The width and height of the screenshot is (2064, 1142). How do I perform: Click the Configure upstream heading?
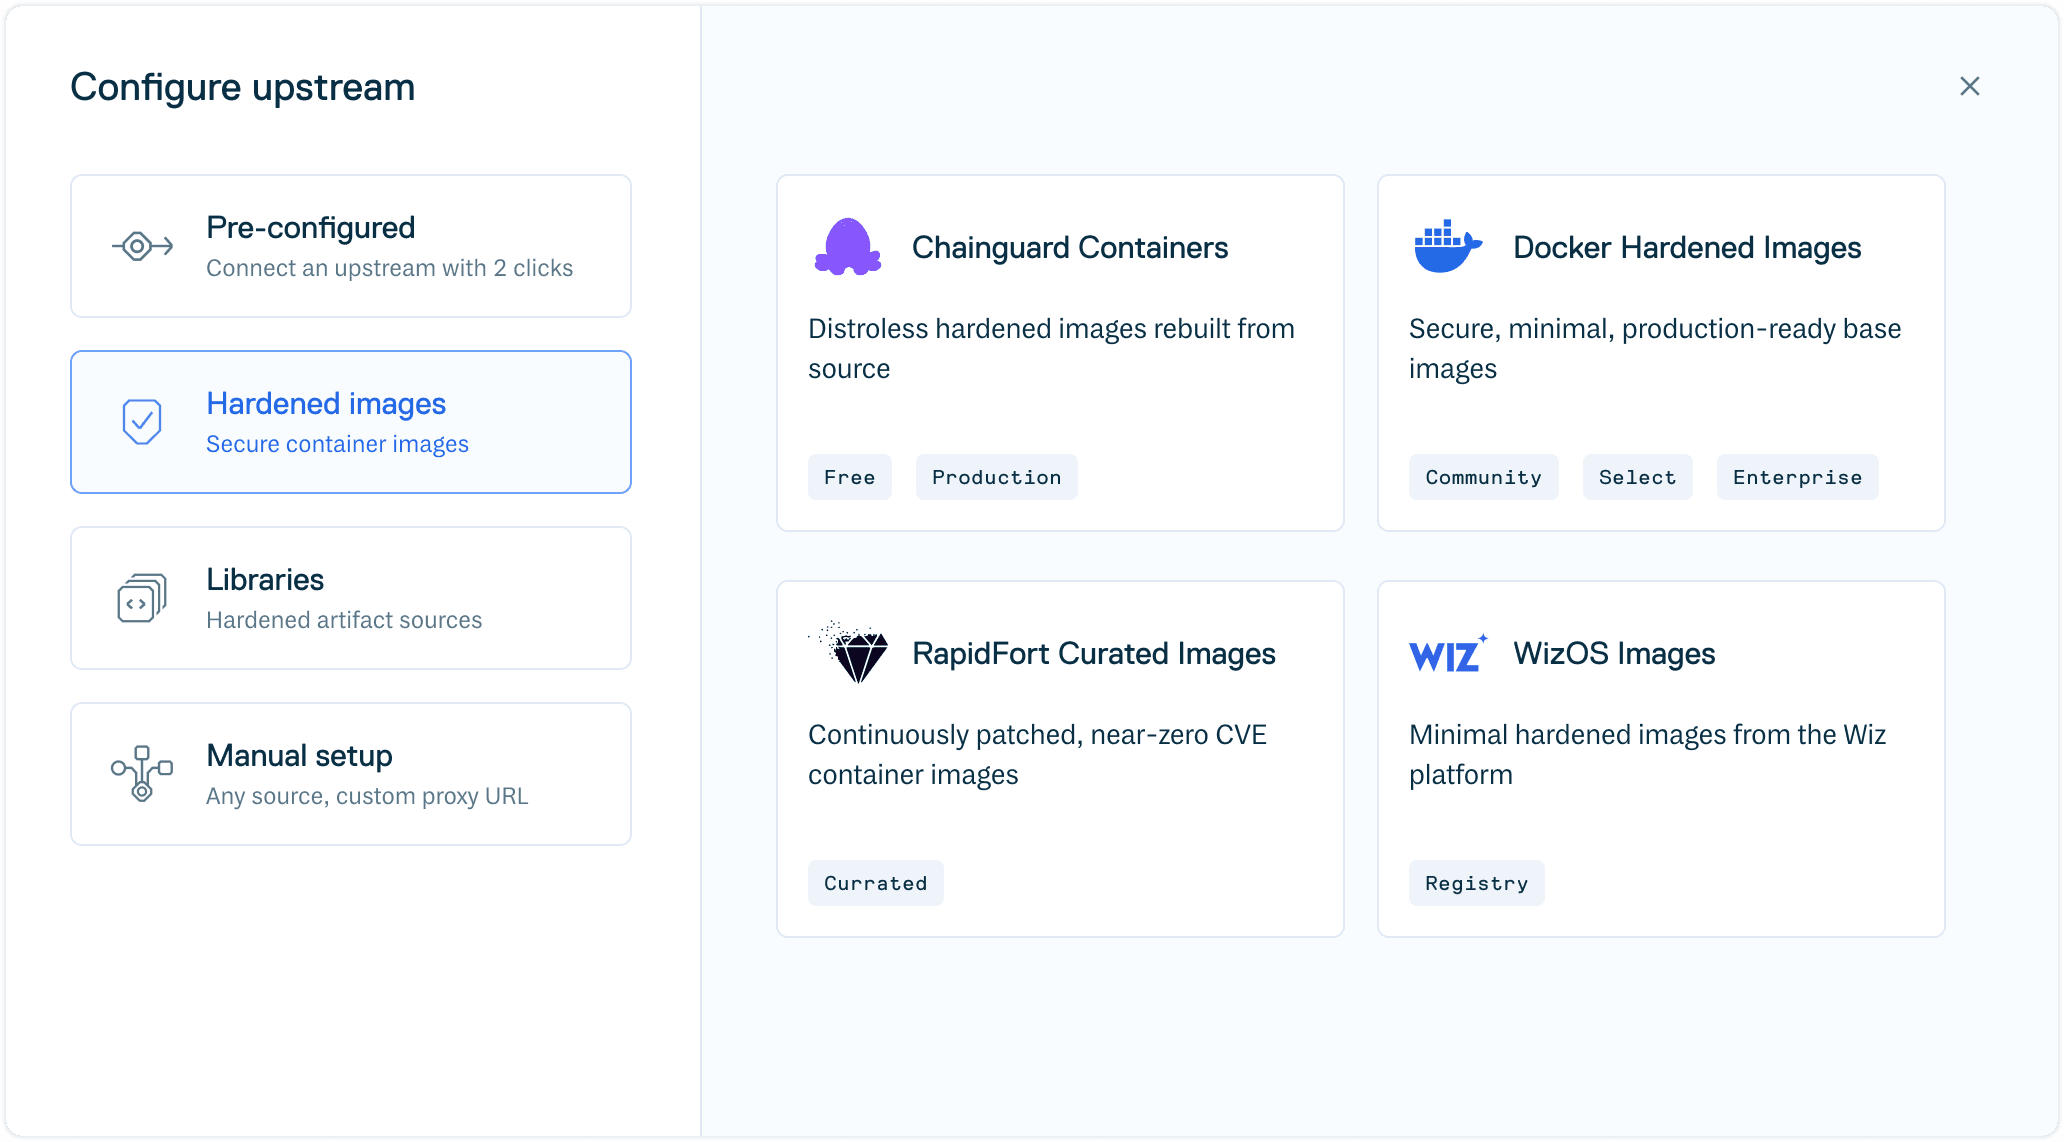click(x=243, y=88)
